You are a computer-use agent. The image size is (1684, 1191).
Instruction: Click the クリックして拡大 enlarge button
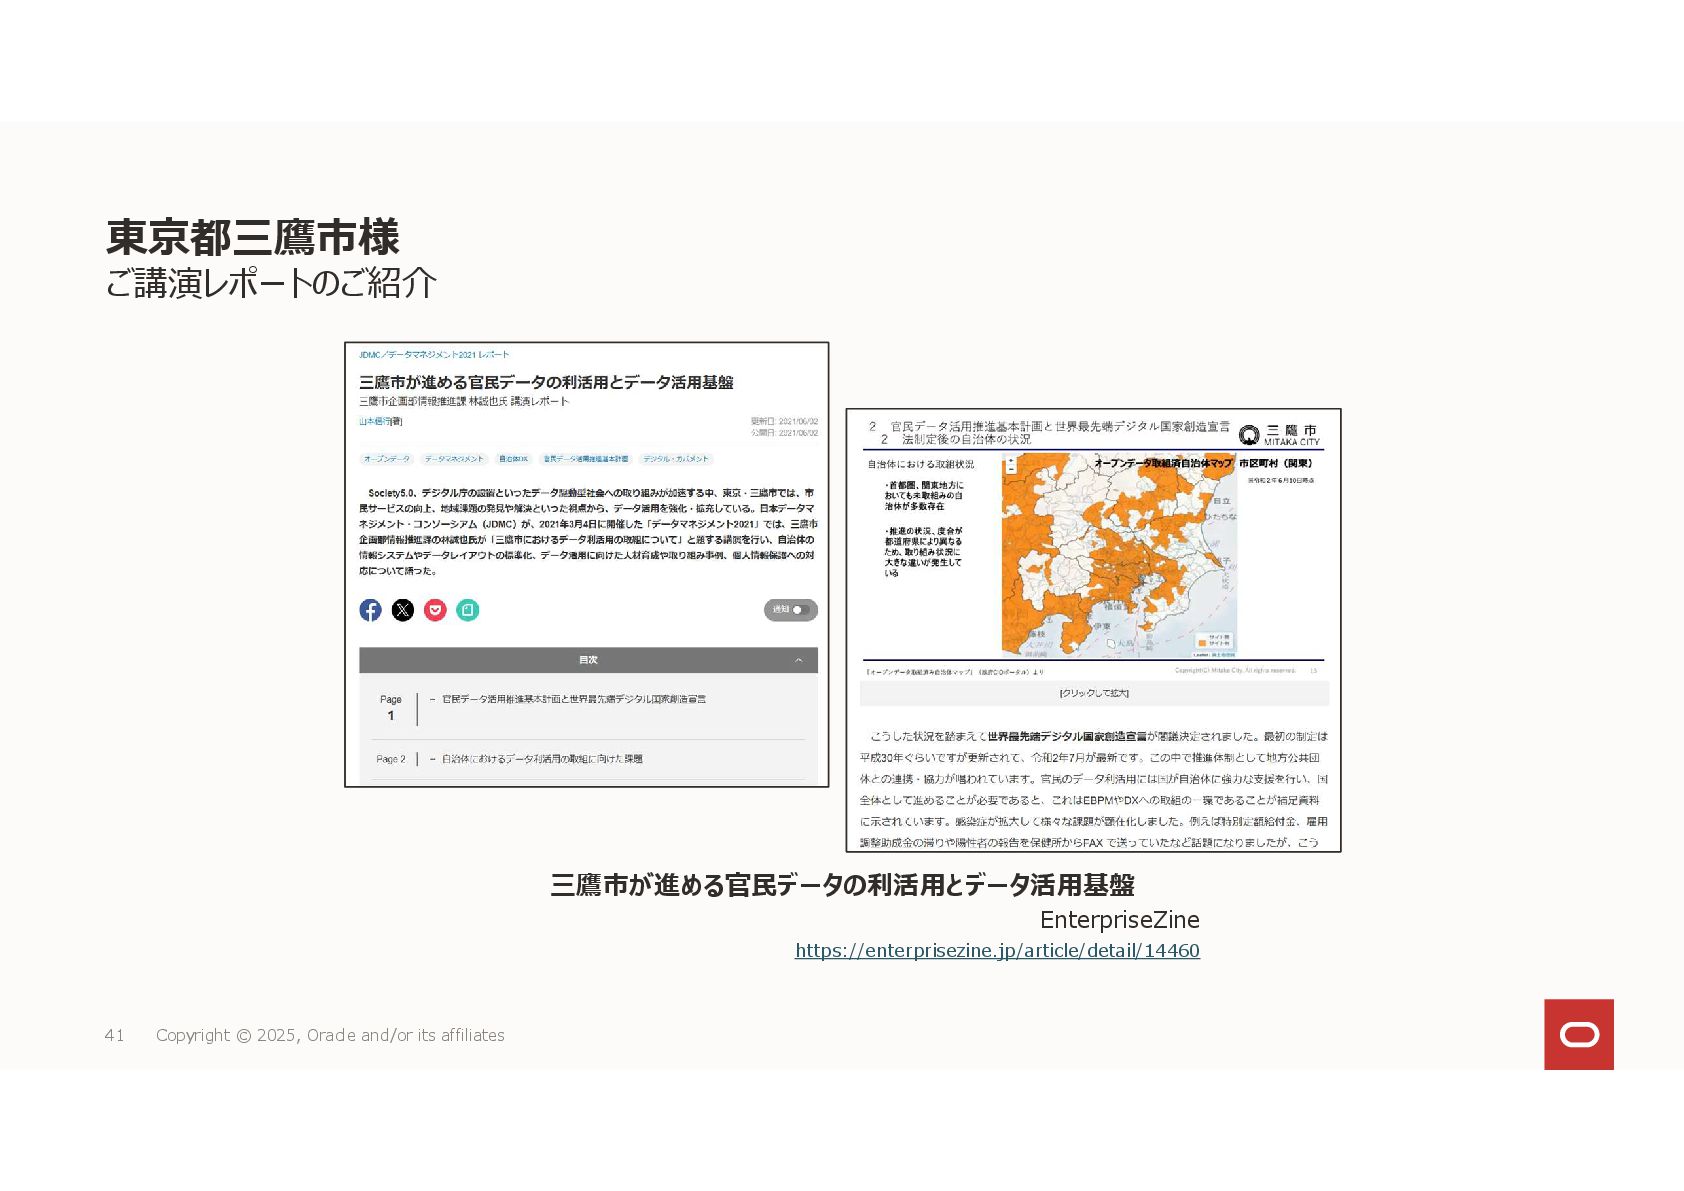[1094, 693]
